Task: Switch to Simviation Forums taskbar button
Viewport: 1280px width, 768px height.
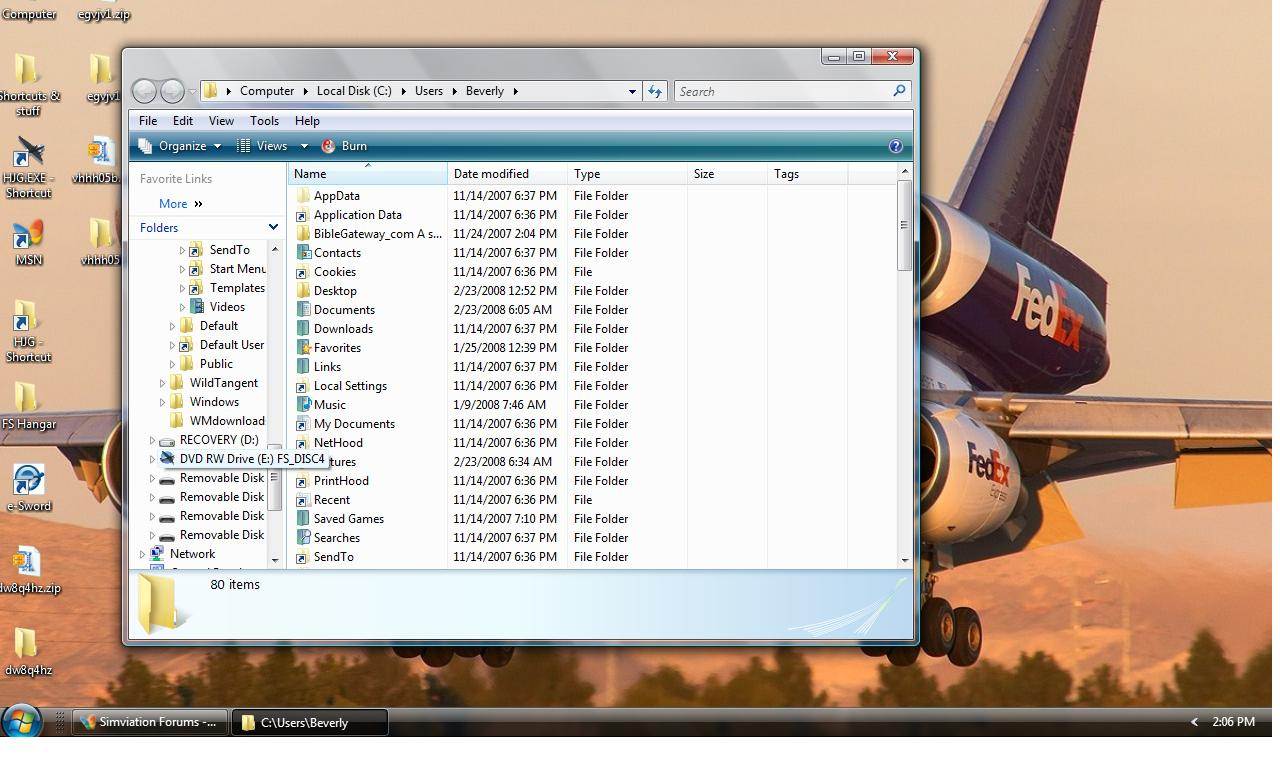Action: [x=149, y=722]
